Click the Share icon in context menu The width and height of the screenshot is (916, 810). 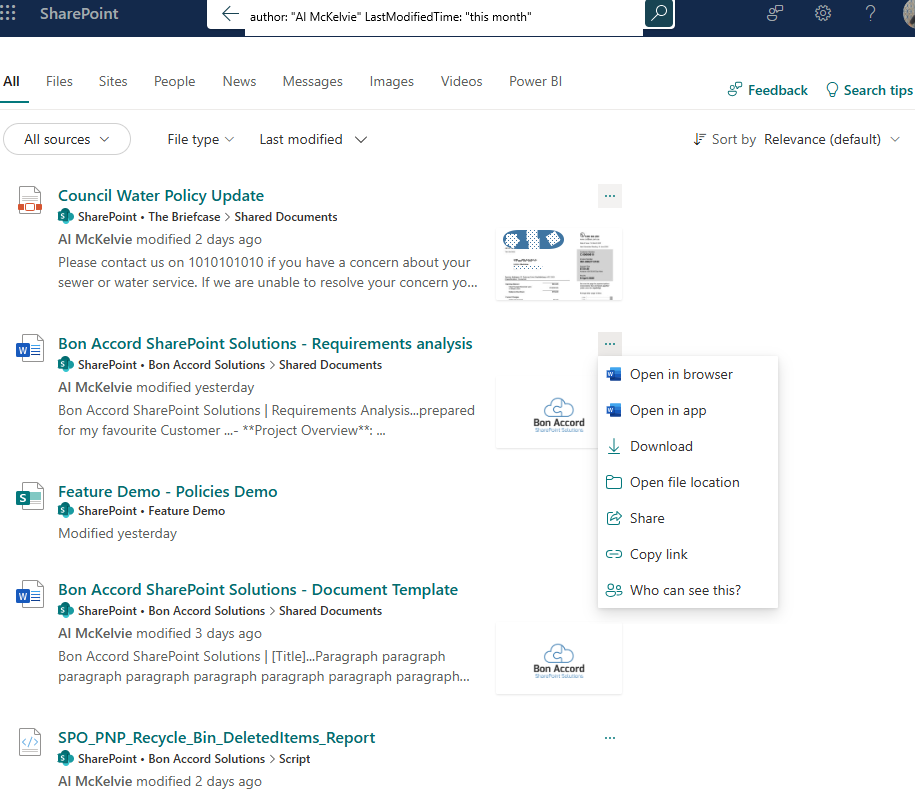[x=614, y=518]
